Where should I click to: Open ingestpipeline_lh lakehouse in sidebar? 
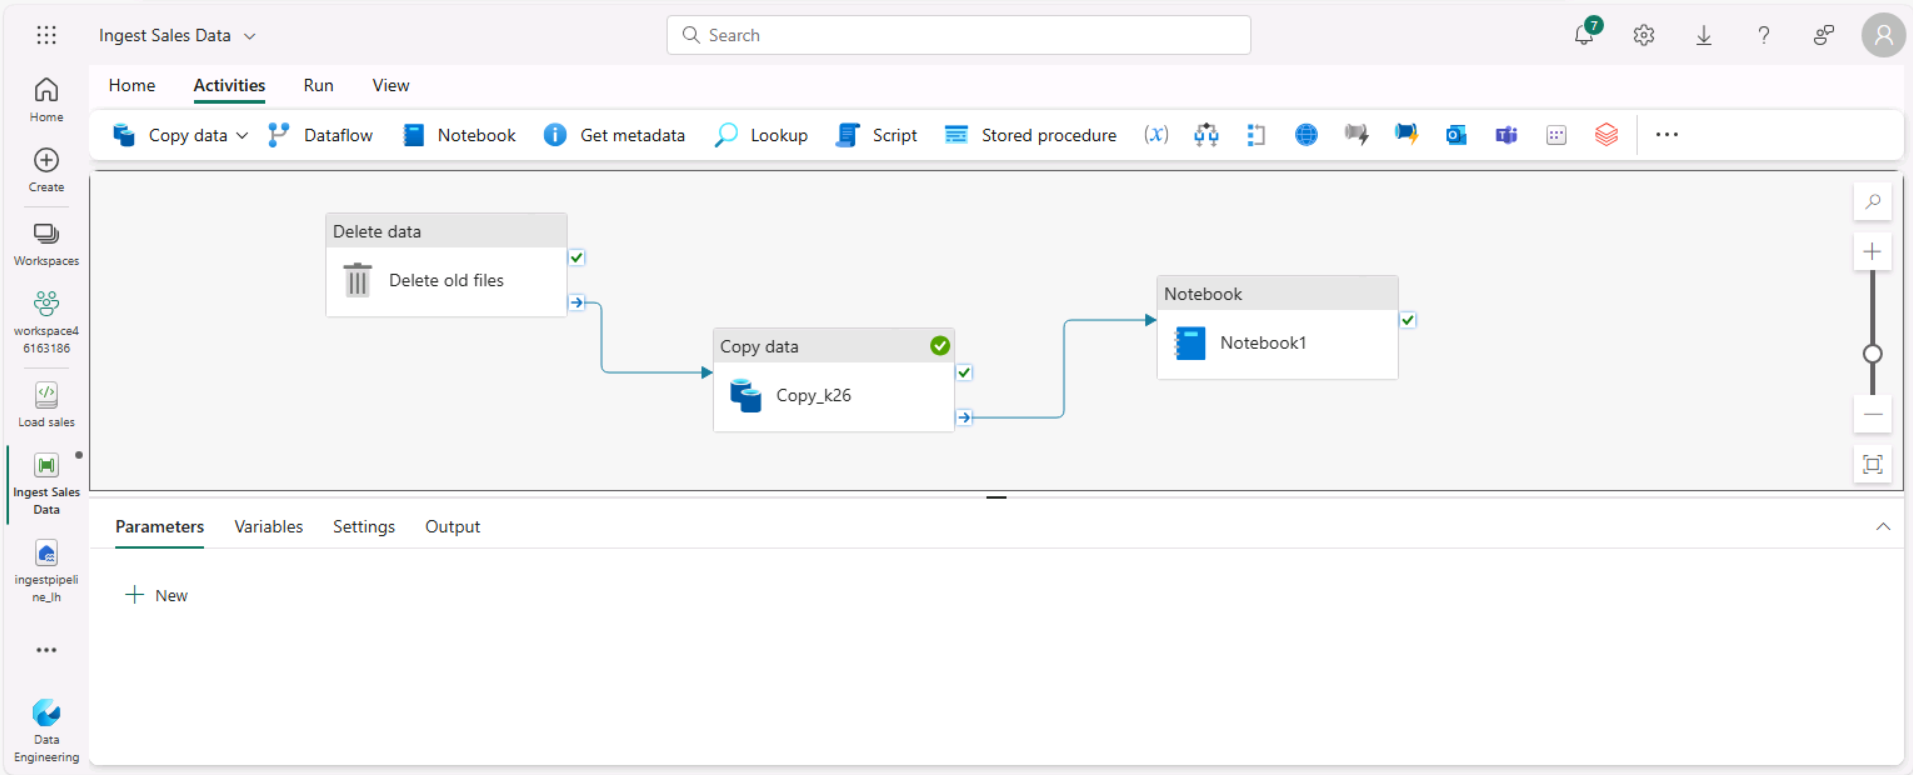pos(46,571)
